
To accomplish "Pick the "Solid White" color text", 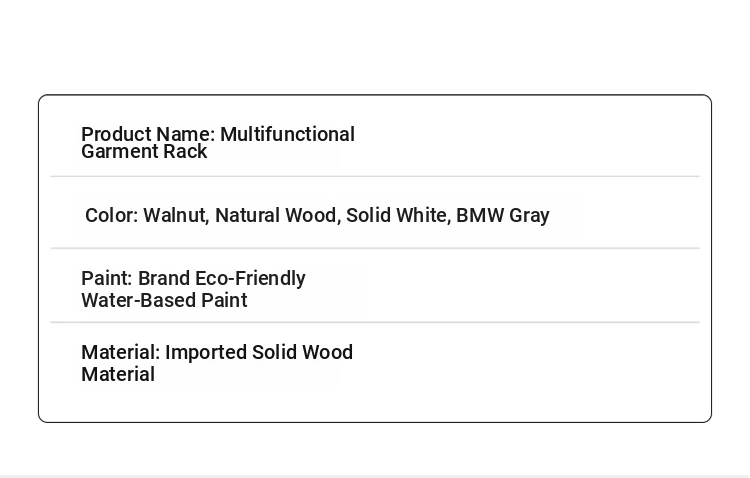I will click(398, 216).
